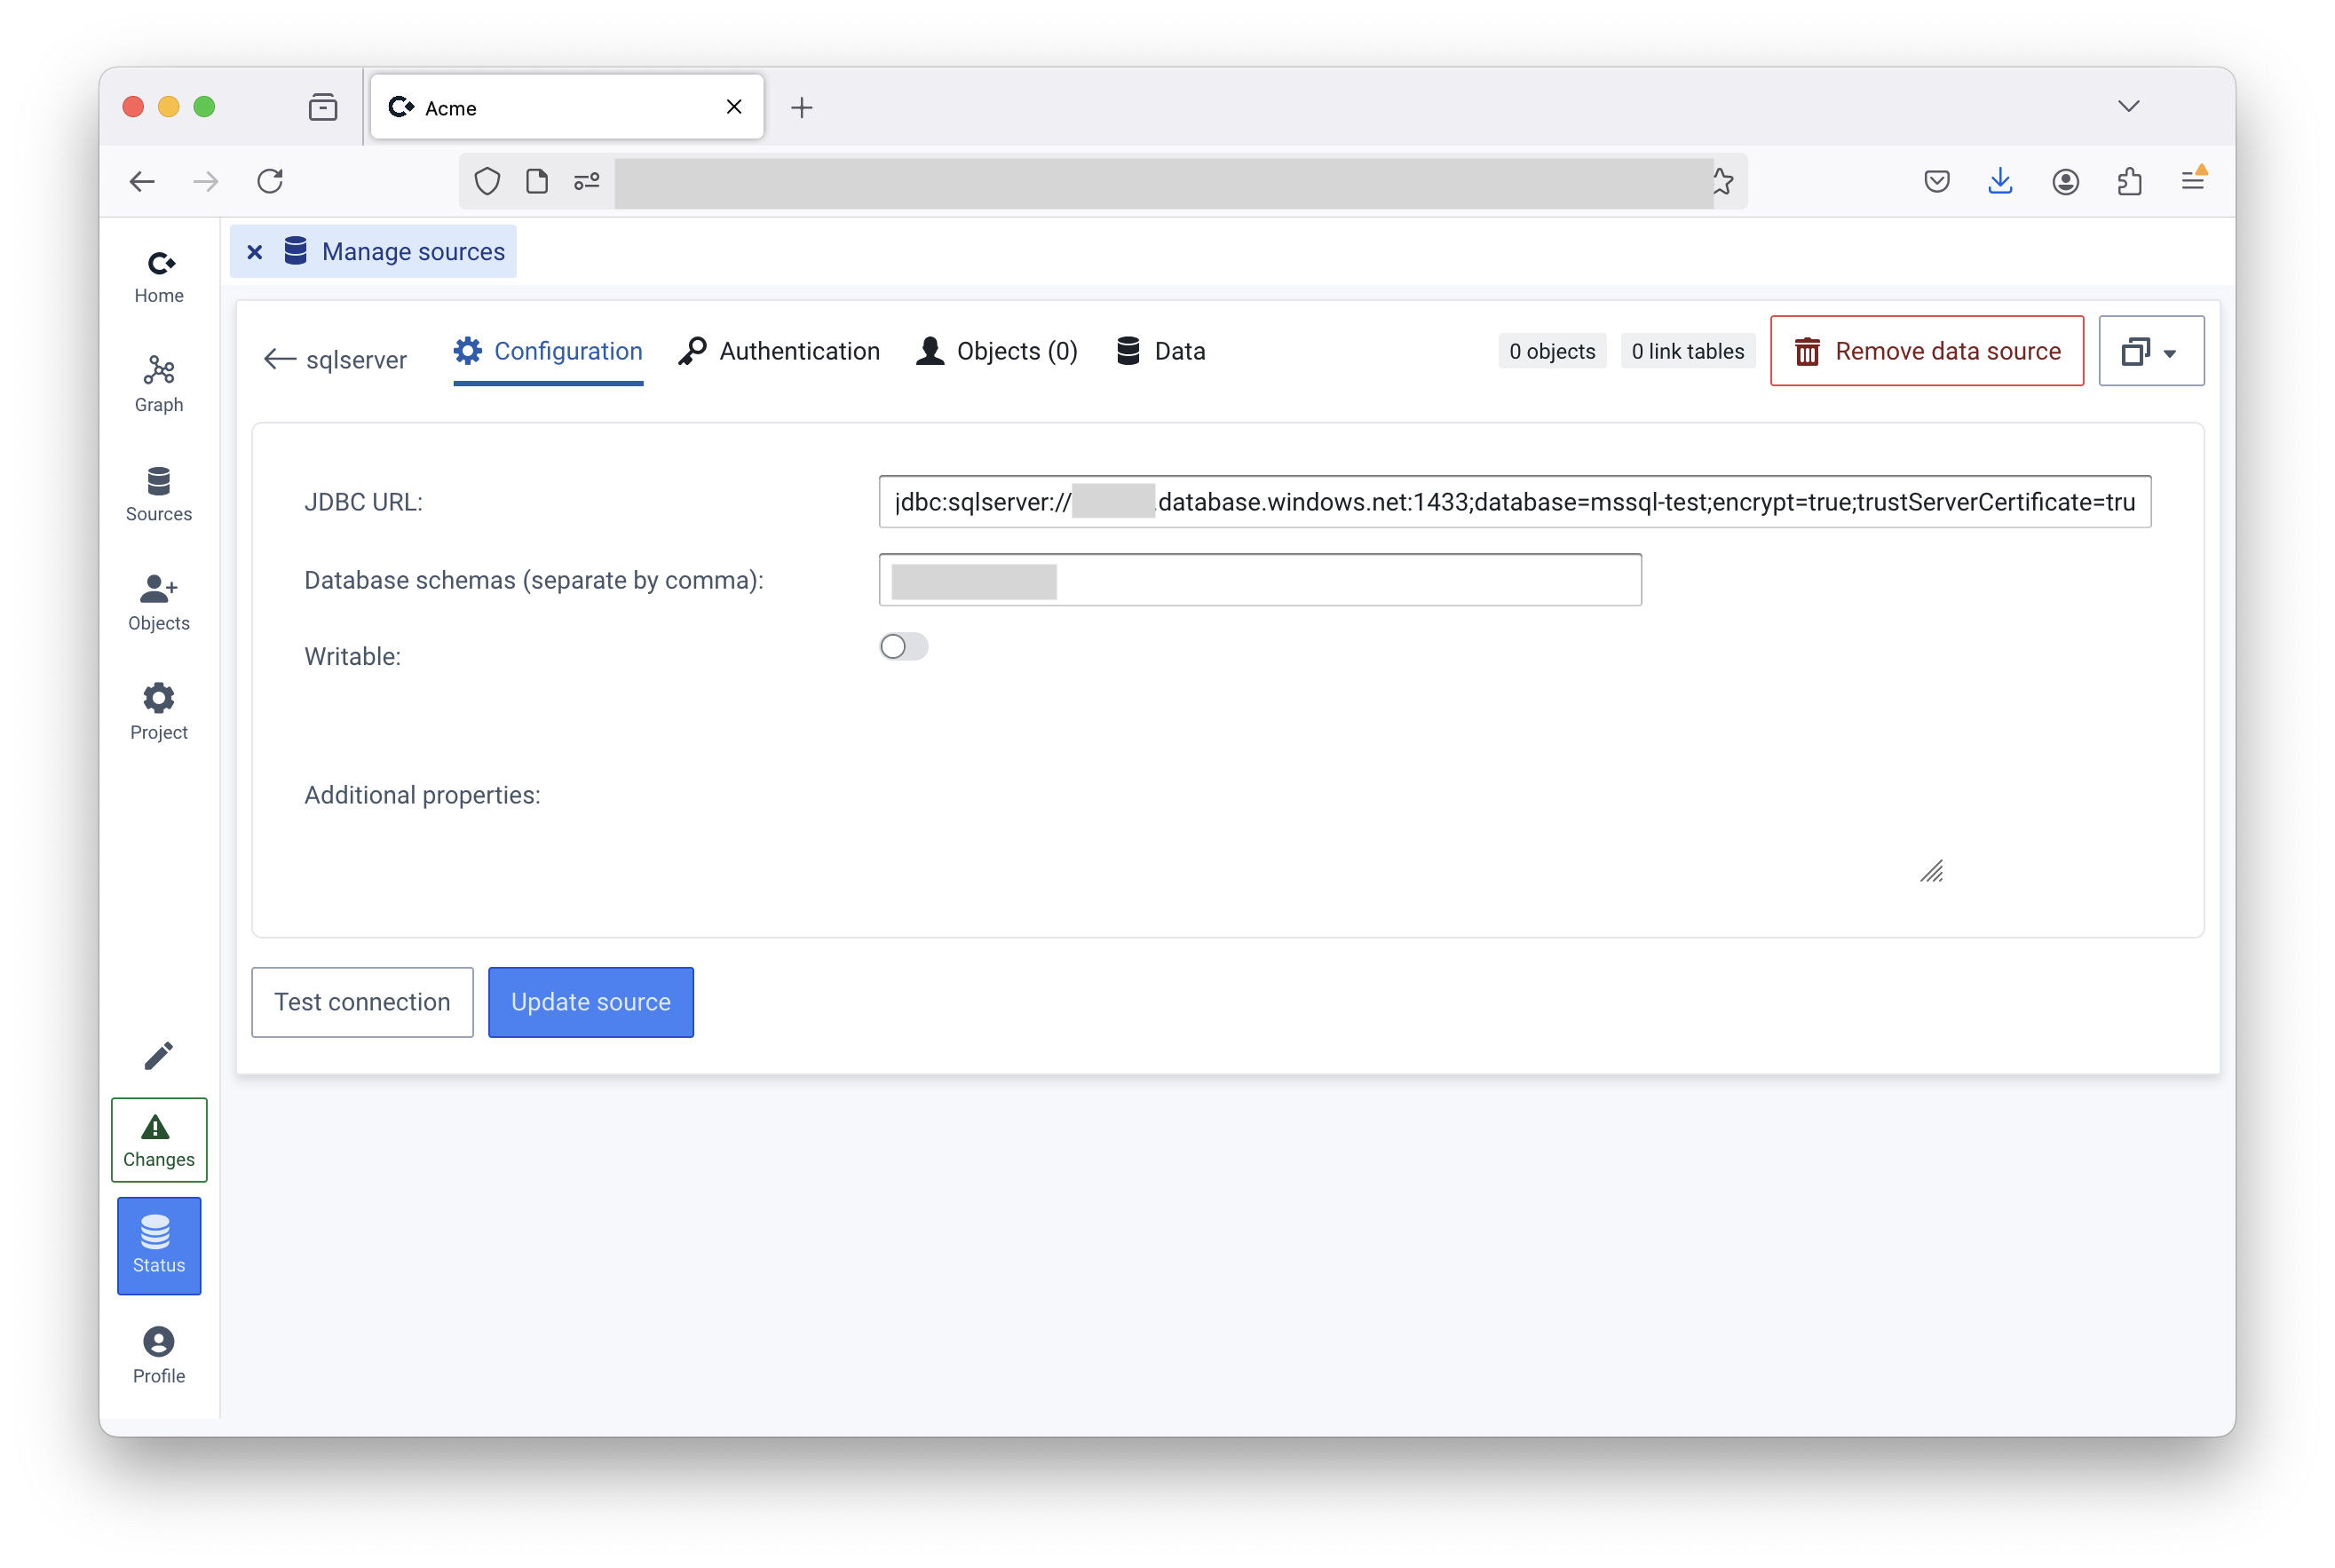
Task: Click the Configuration tab
Action: click(x=548, y=350)
